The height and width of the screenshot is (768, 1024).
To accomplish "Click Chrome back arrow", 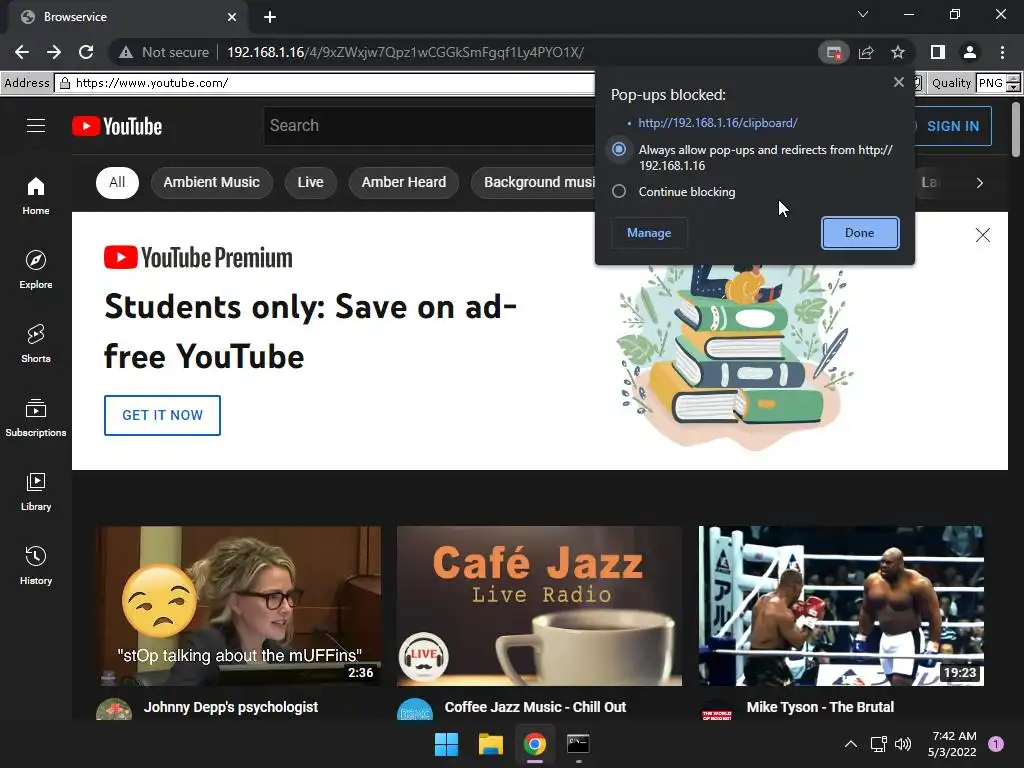I will coord(22,52).
